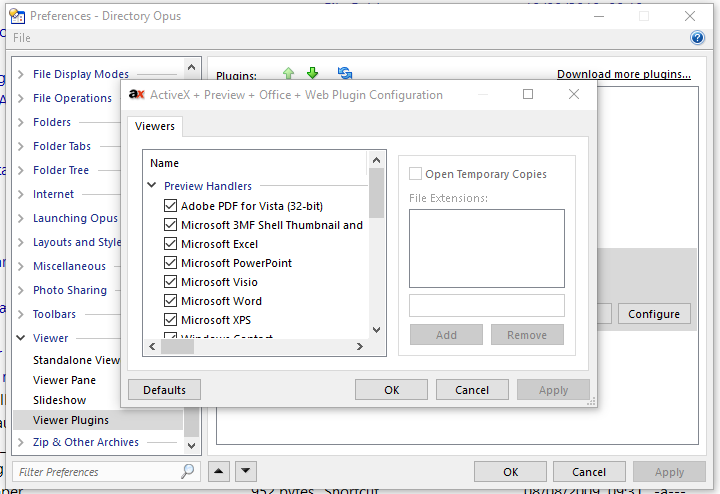Maximize the plugin configuration dialog
This screenshot has height=494, width=720.
[x=528, y=94]
